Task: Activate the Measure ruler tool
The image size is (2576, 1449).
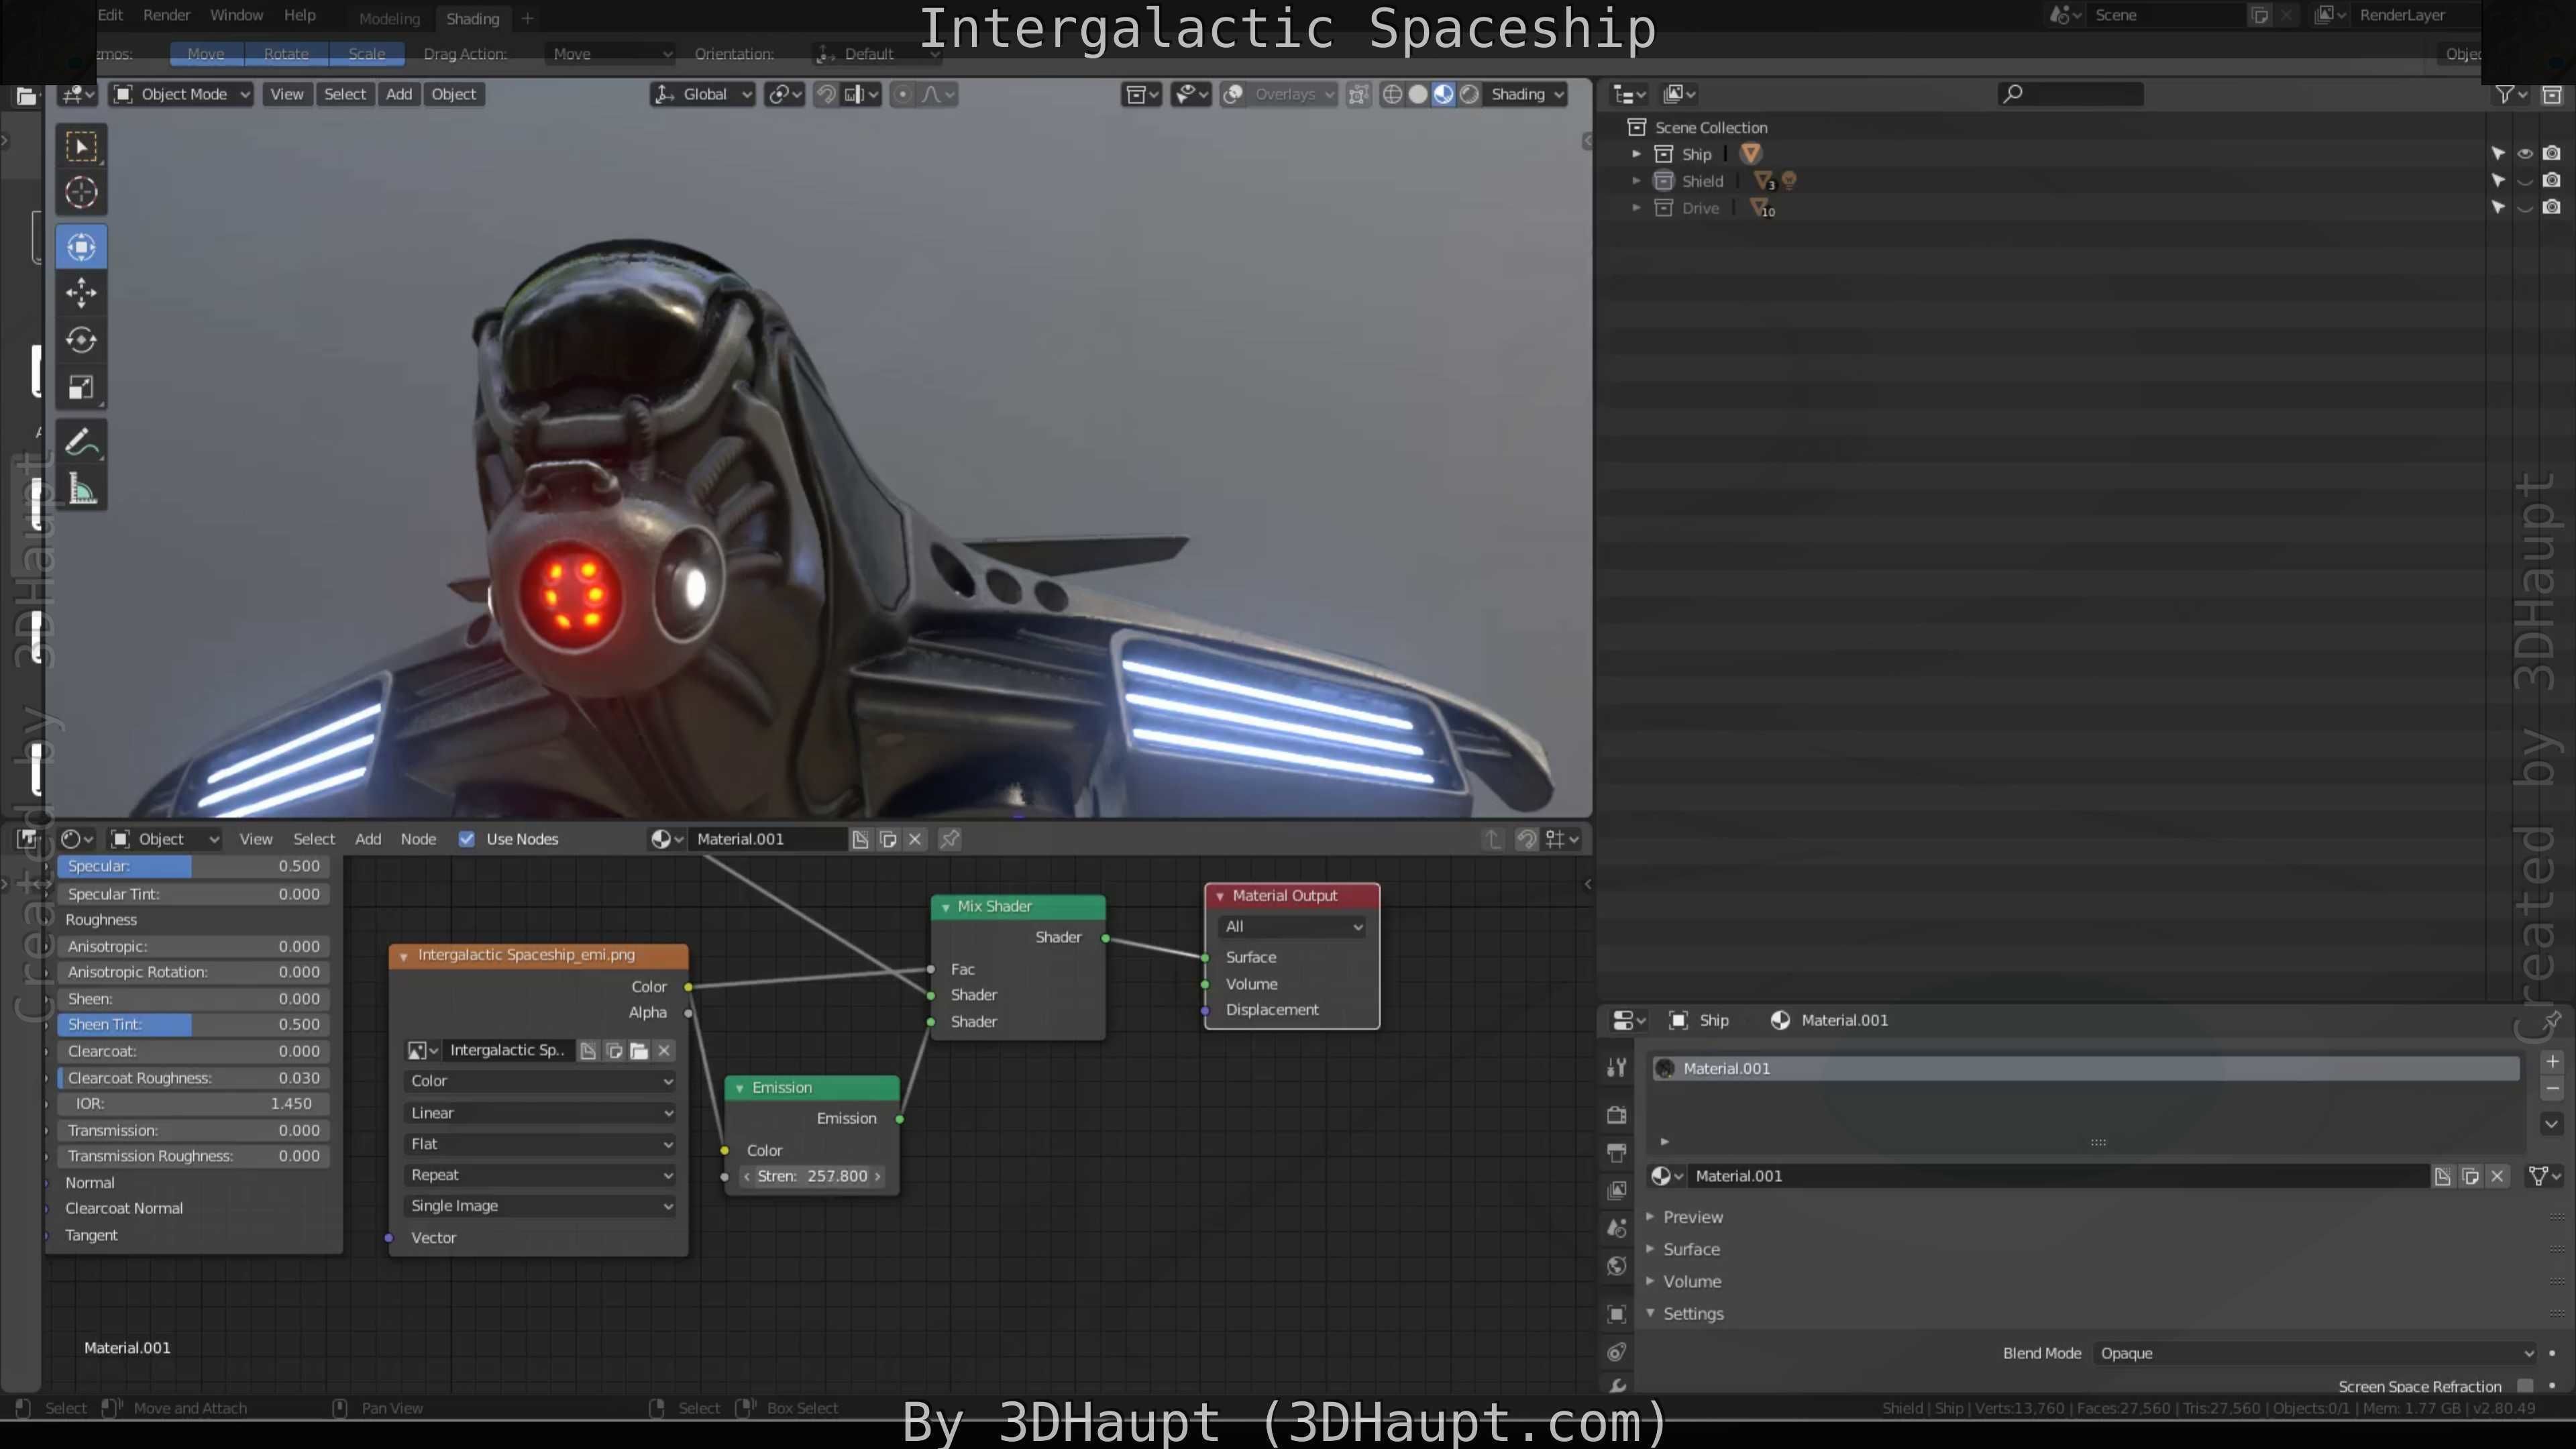Action: pos(81,490)
